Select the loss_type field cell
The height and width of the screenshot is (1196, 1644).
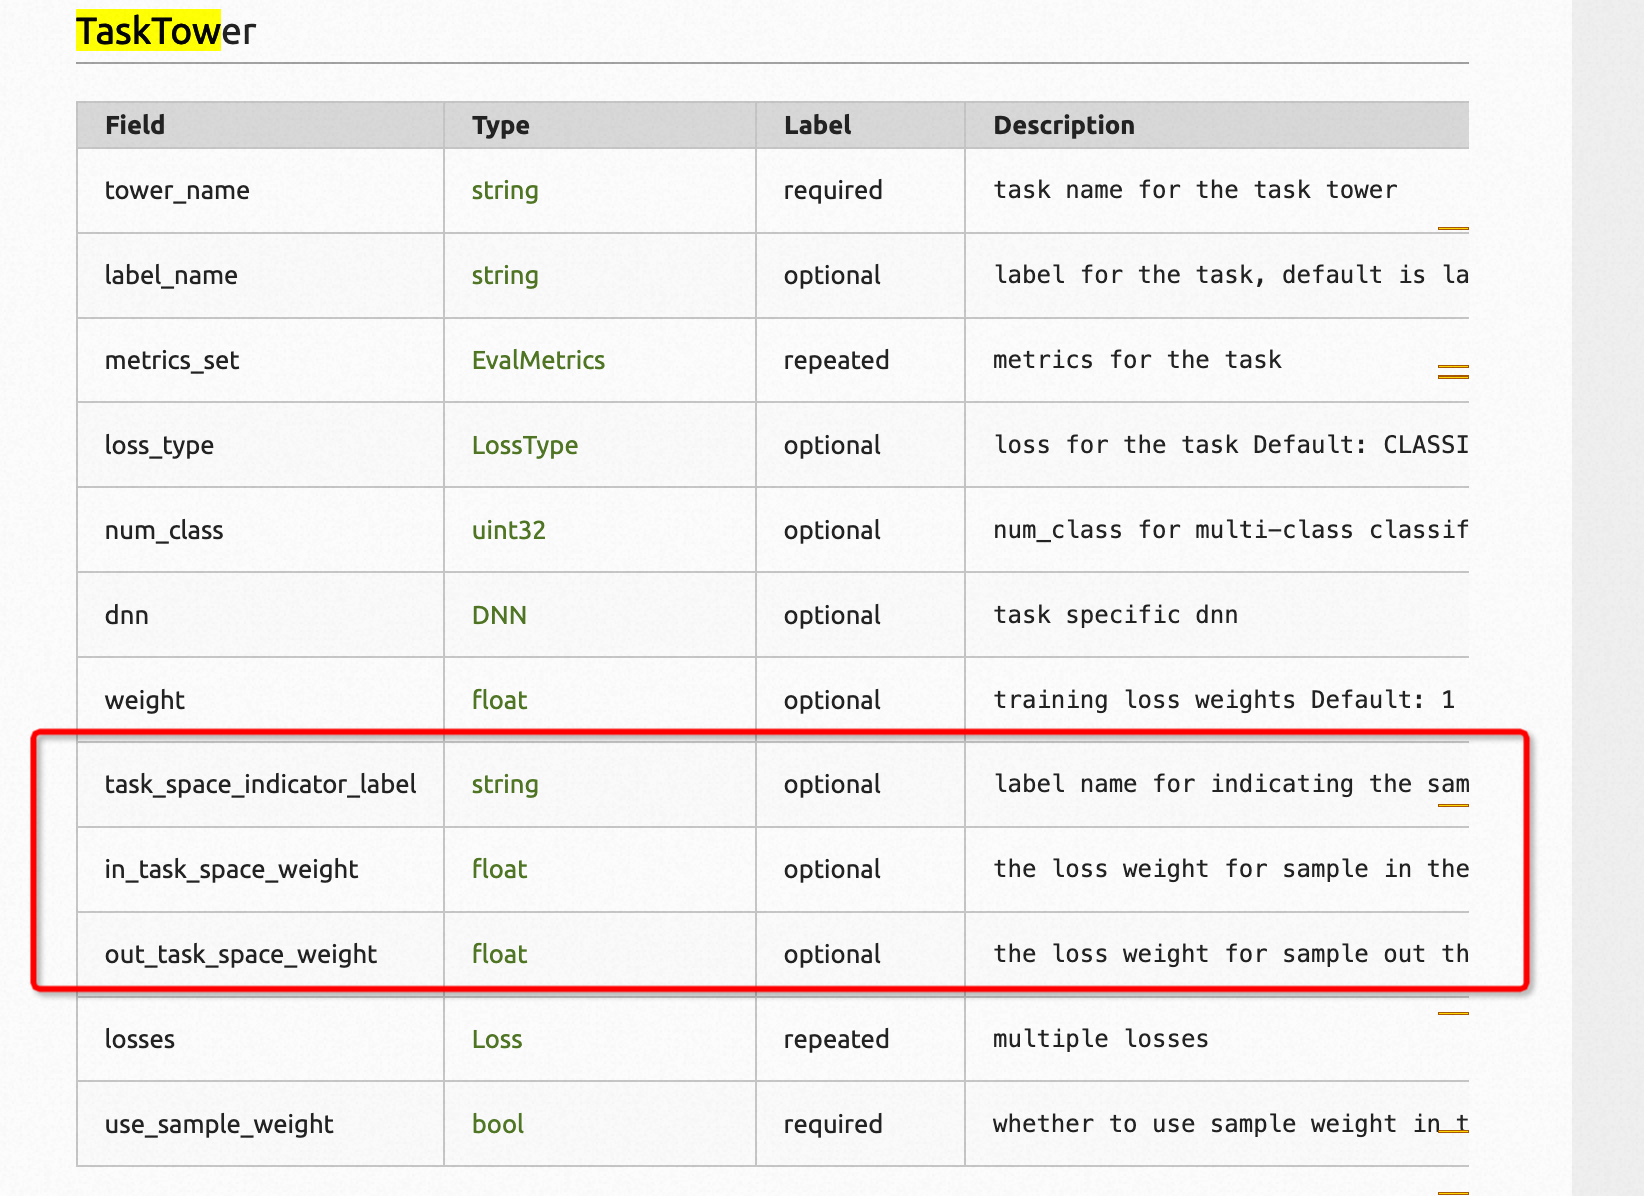click(260, 445)
